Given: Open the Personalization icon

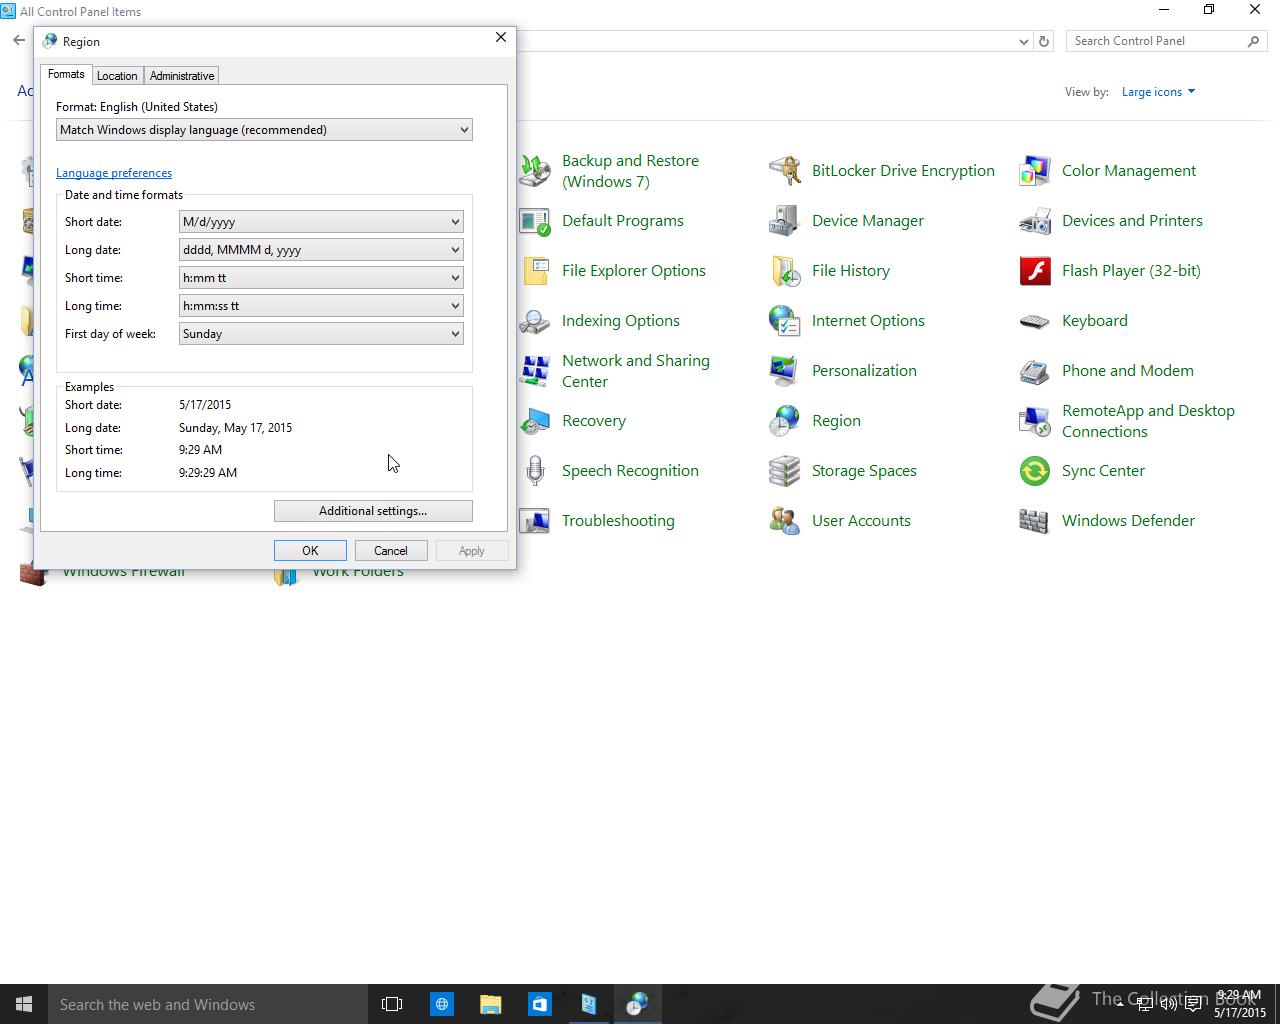Looking at the screenshot, I should click(785, 371).
